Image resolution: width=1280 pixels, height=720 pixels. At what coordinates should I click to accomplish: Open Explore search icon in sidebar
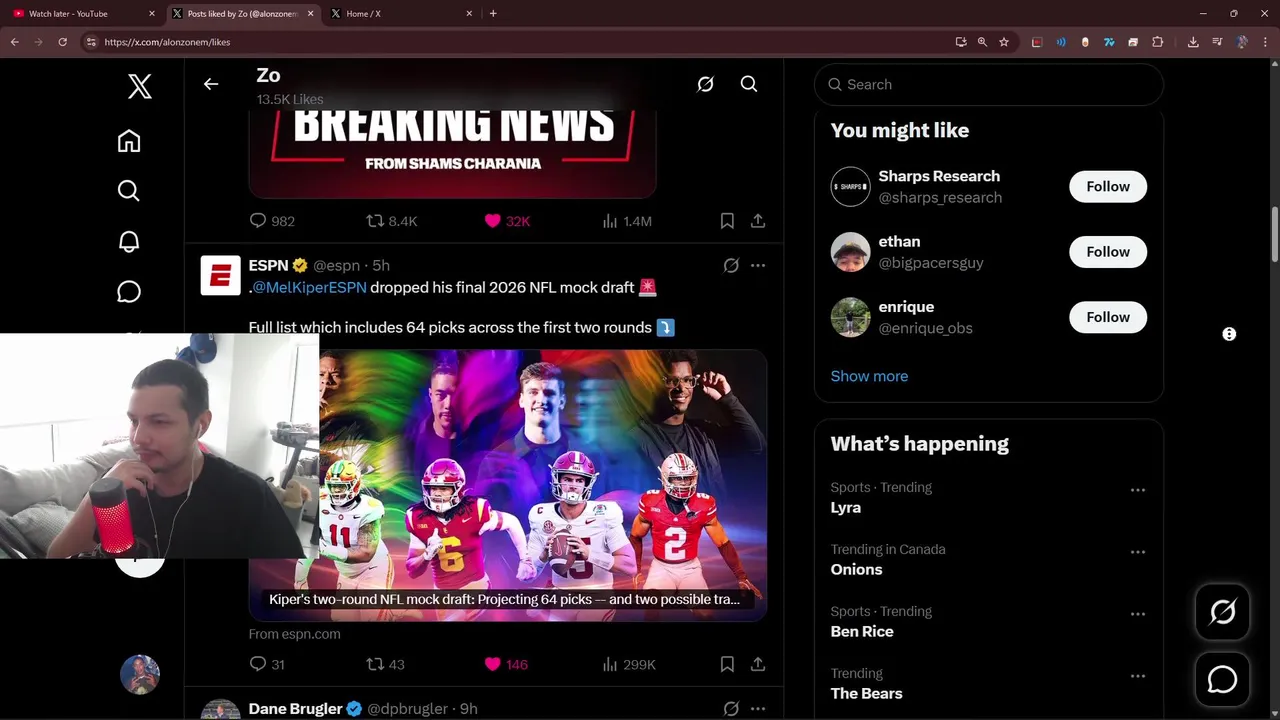point(129,191)
